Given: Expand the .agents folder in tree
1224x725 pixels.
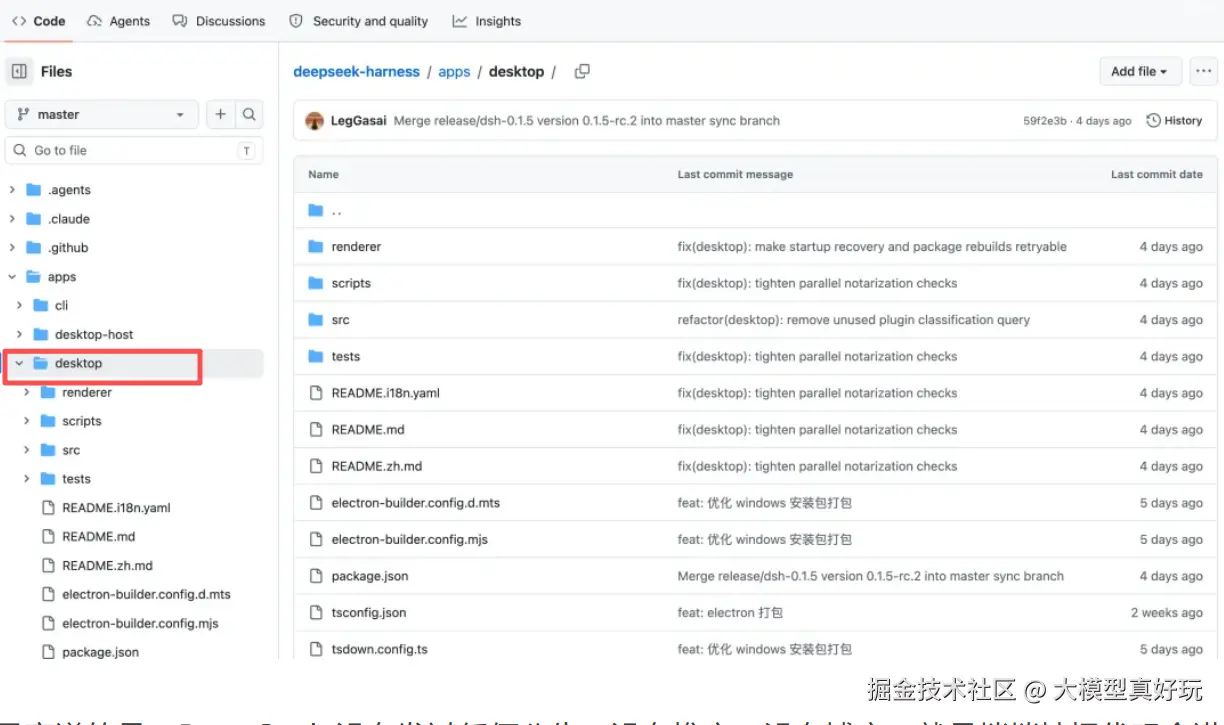Looking at the screenshot, I should [12, 190].
